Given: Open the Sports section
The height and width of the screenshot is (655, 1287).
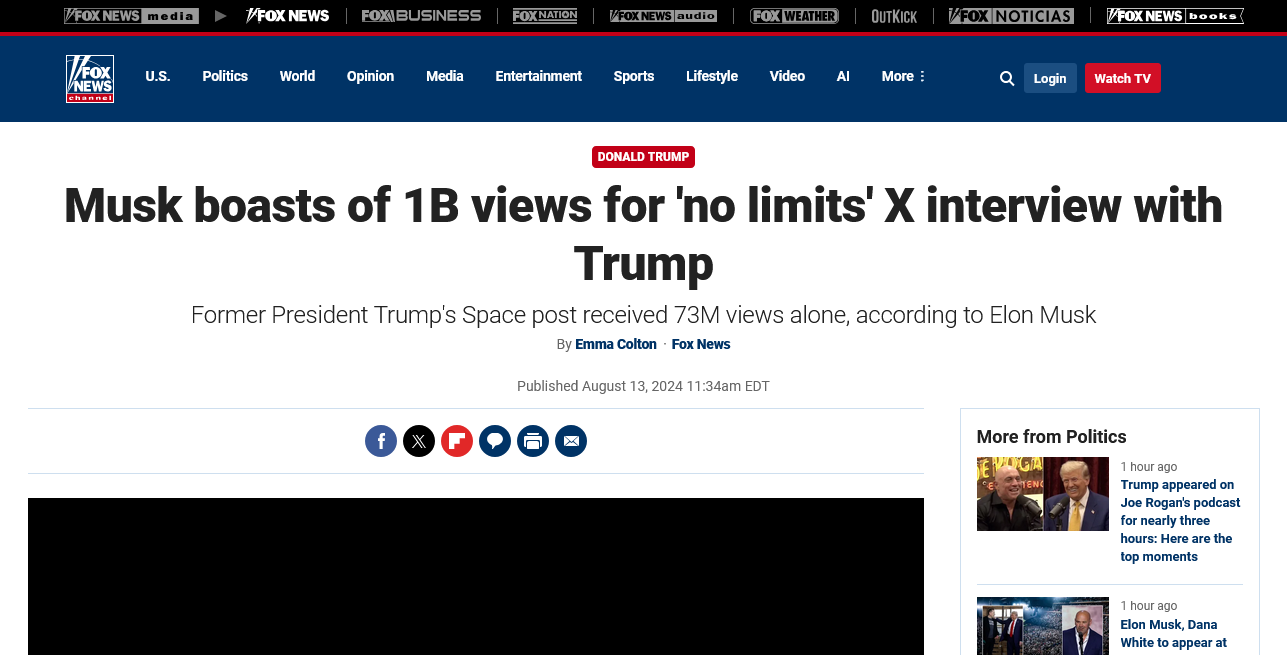Looking at the screenshot, I should pyautogui.click(x=634, y=76).
